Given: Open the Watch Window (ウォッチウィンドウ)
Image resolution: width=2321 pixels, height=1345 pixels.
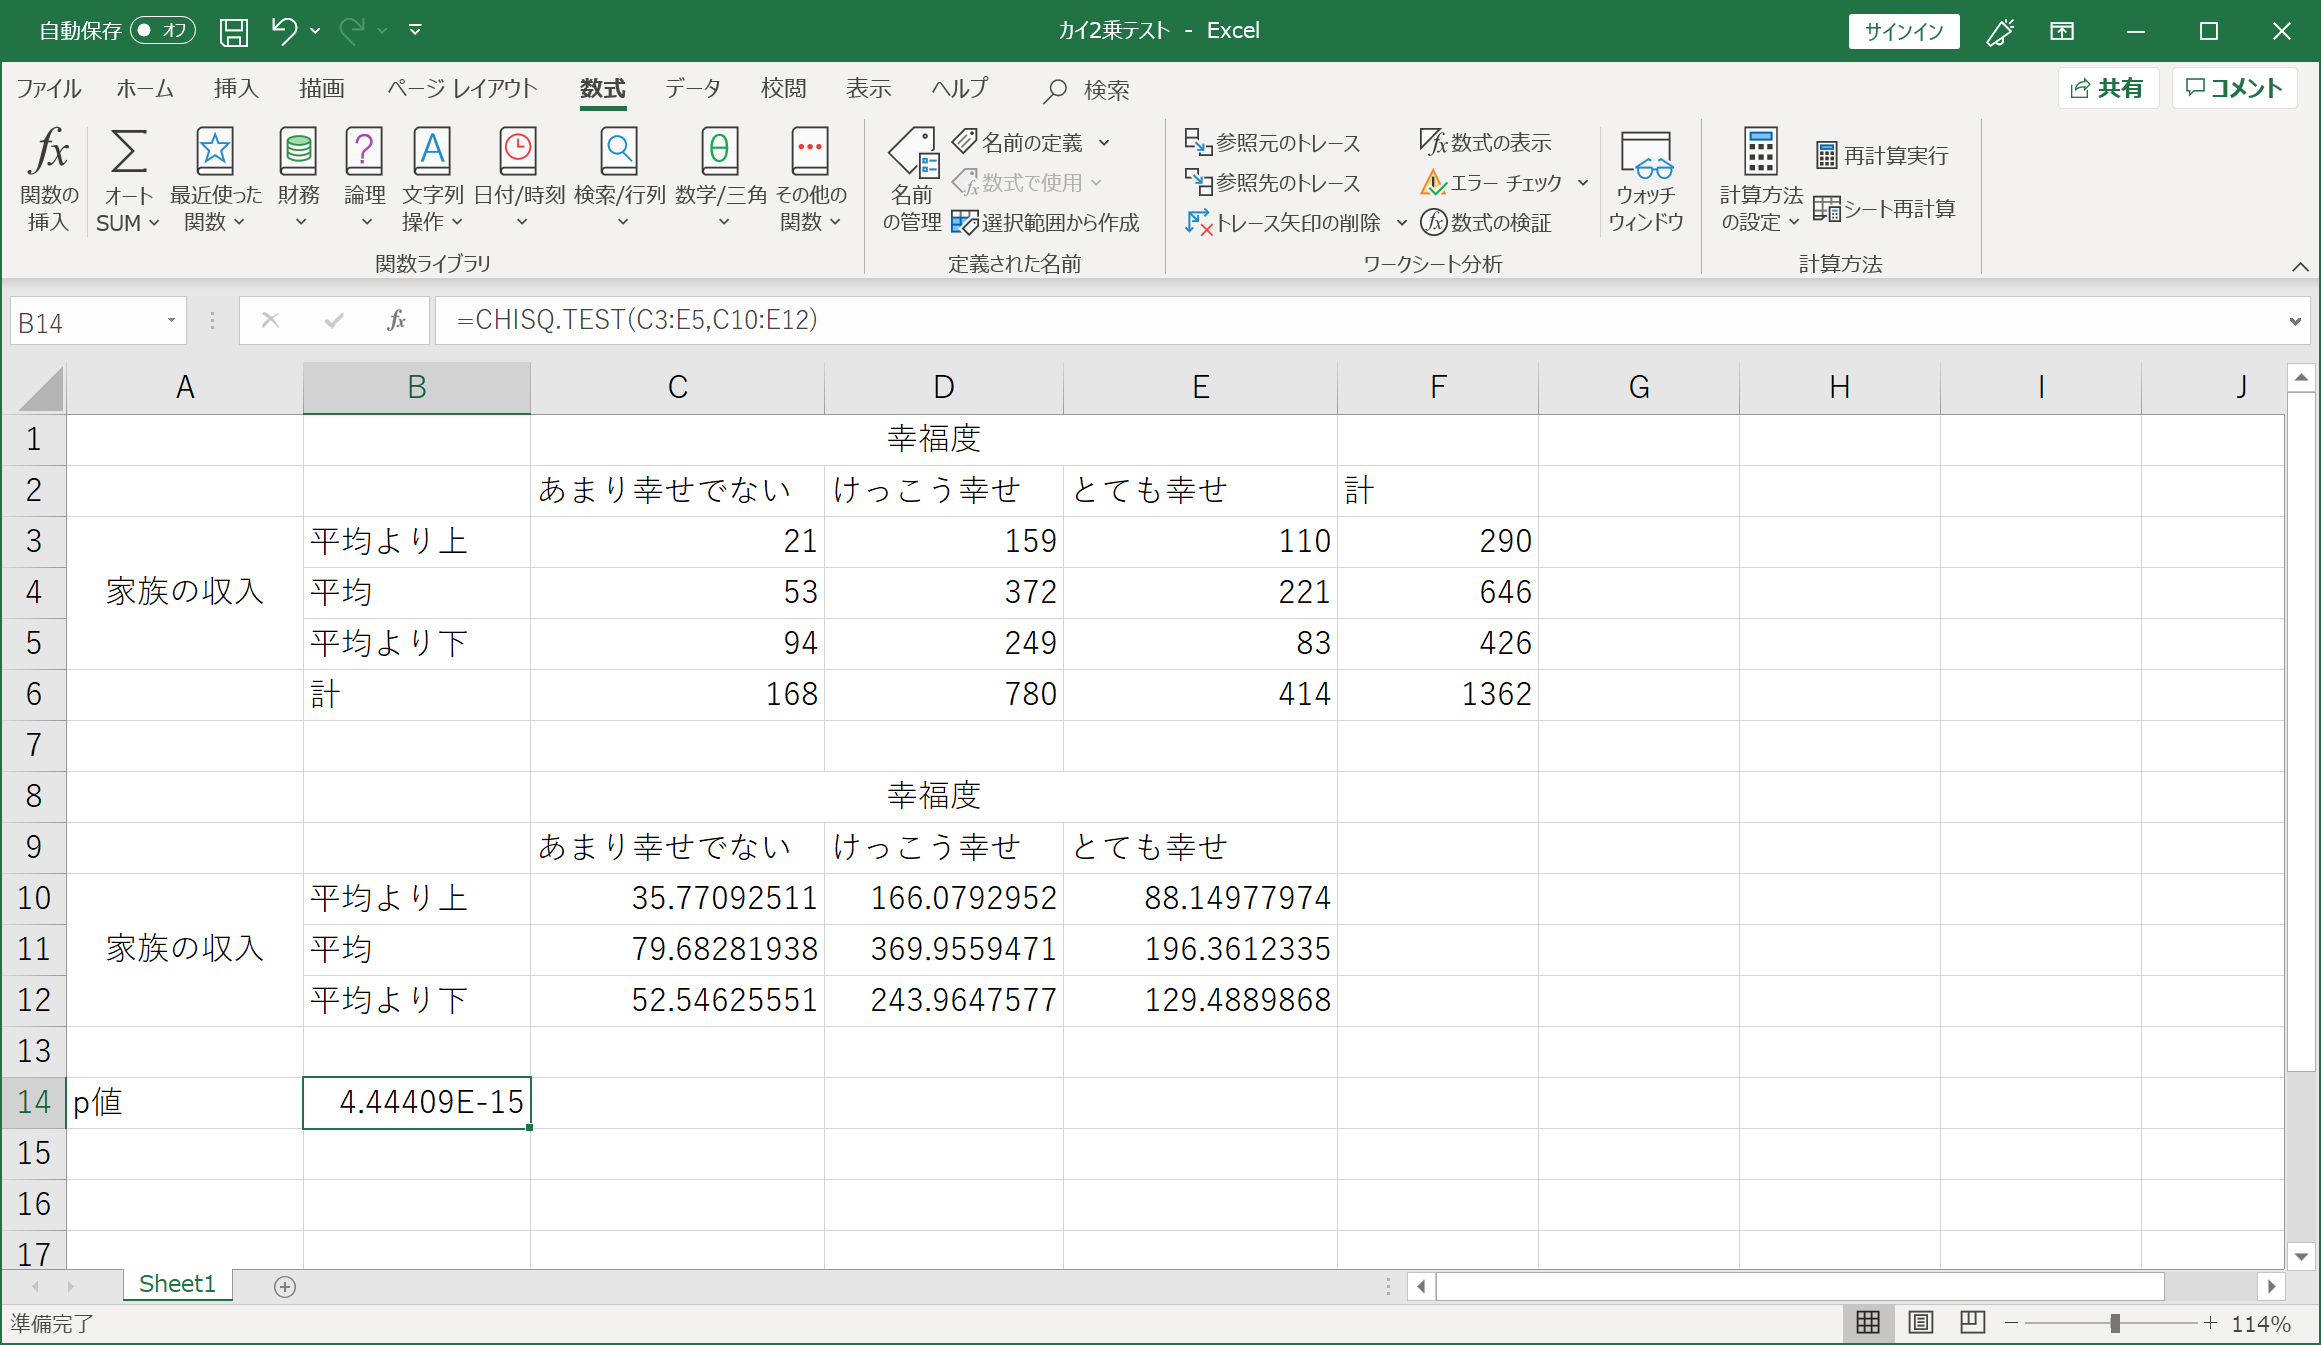Looking at the screenshot, I should (1646, 181).
